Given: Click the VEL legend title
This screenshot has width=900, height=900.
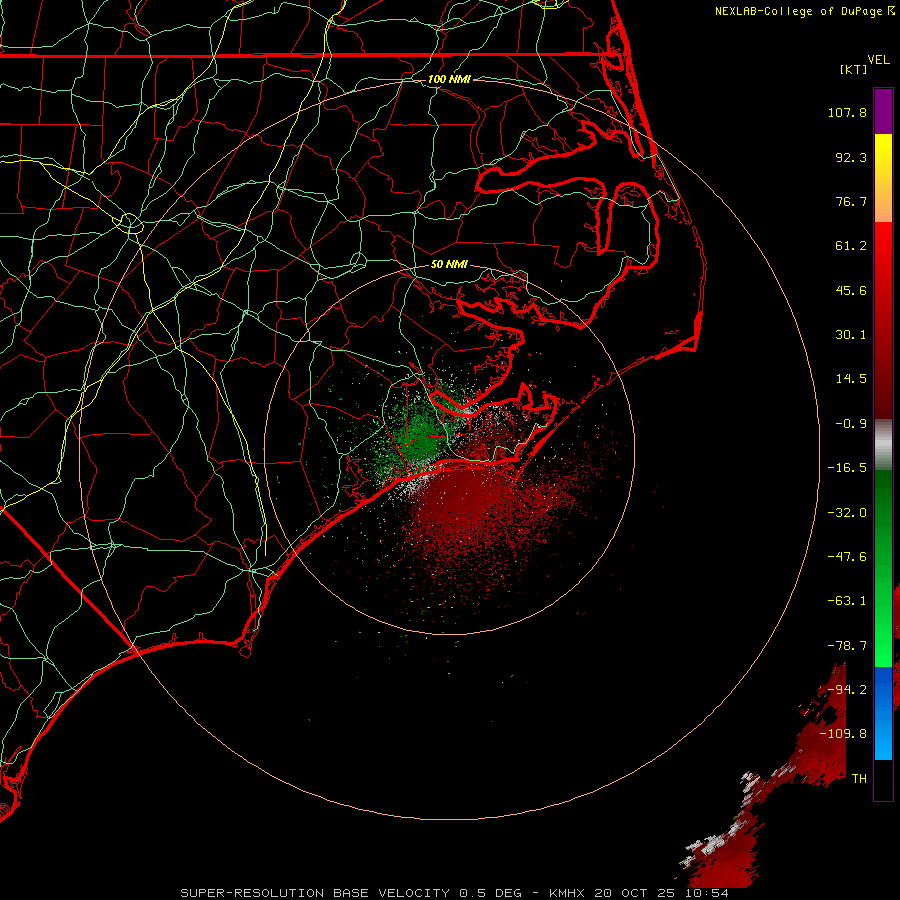Looking at the screenshot, I should coord(879,59).
